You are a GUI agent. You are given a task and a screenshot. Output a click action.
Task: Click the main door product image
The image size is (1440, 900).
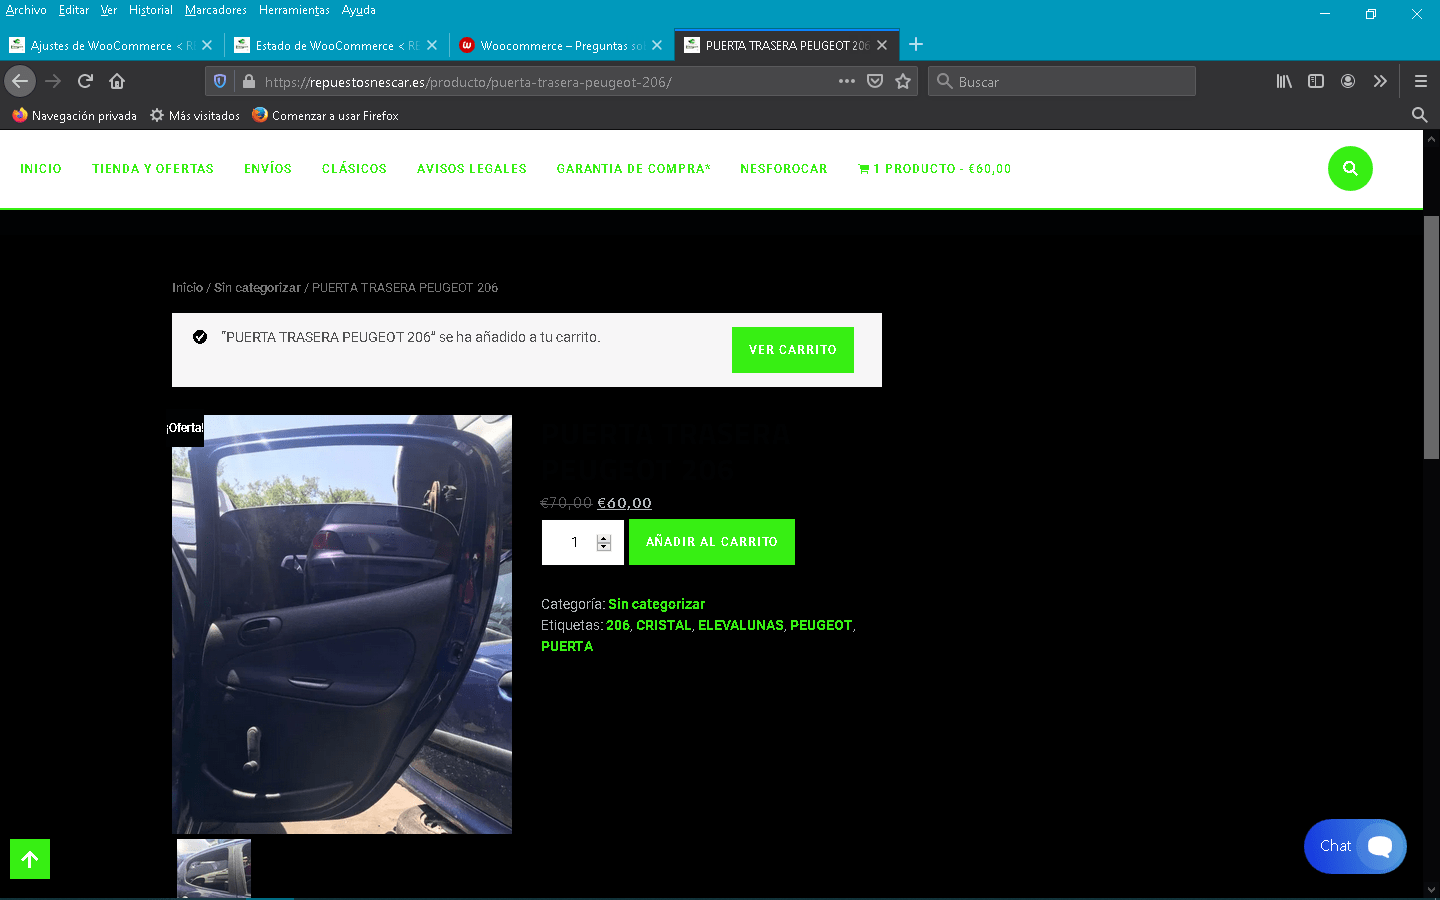342,624
